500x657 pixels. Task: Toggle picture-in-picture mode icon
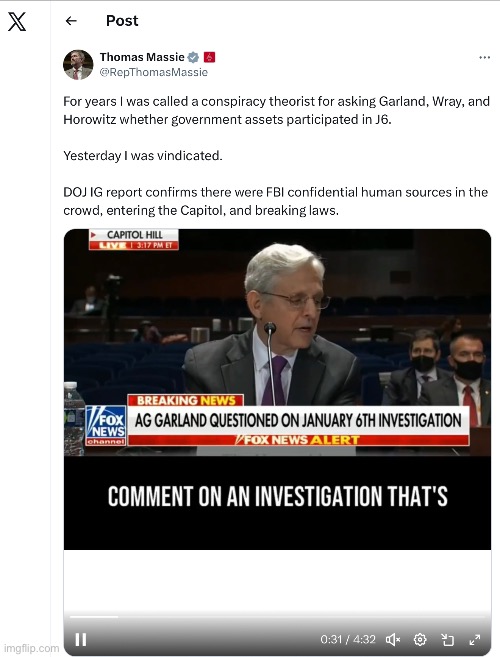(x=447, y=639)
